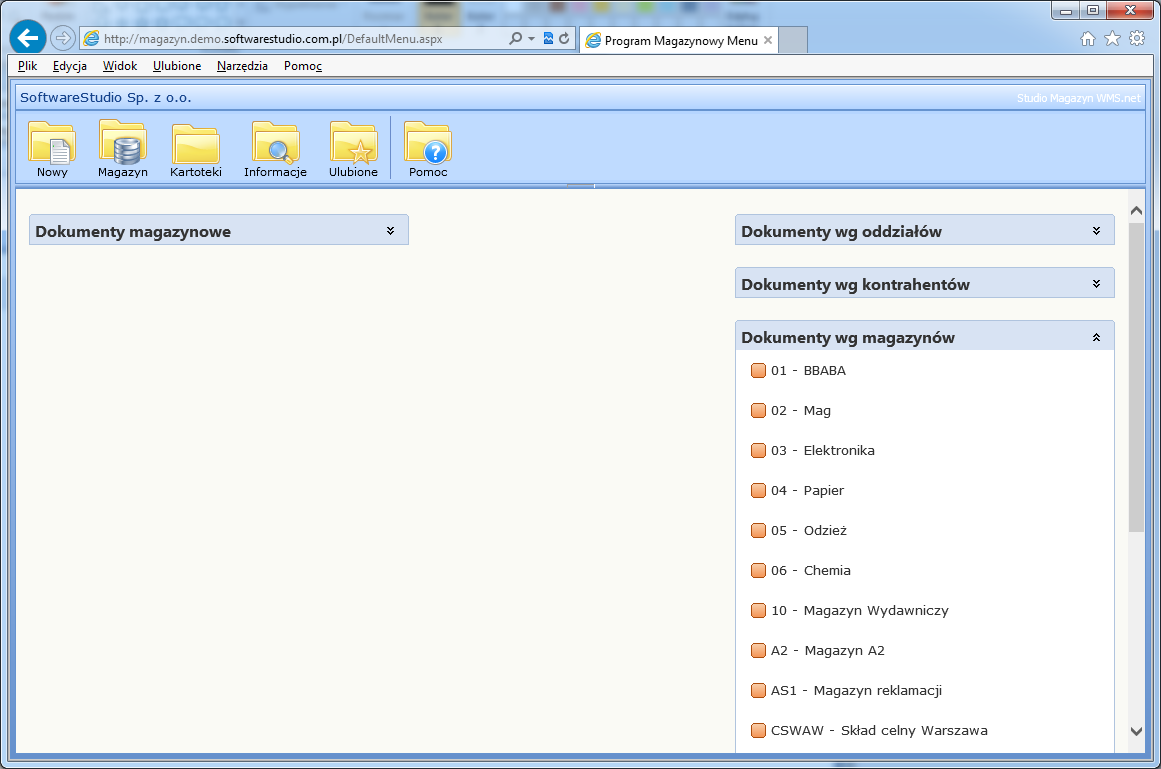This screenshot has height=769, width=1161.
Task: Click the Magazyn database folder icon
Action: coord(123,143)
